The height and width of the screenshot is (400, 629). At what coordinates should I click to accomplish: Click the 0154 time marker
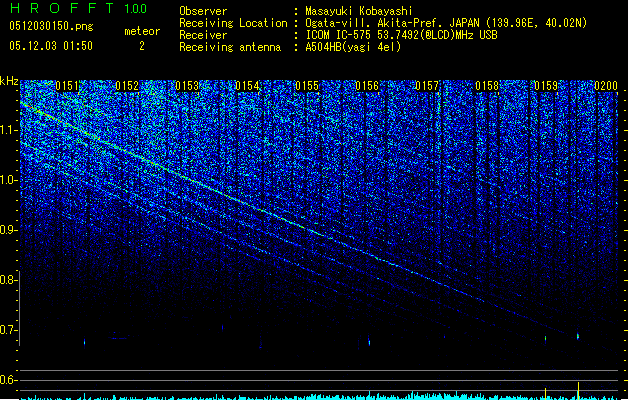coord(247,86)
